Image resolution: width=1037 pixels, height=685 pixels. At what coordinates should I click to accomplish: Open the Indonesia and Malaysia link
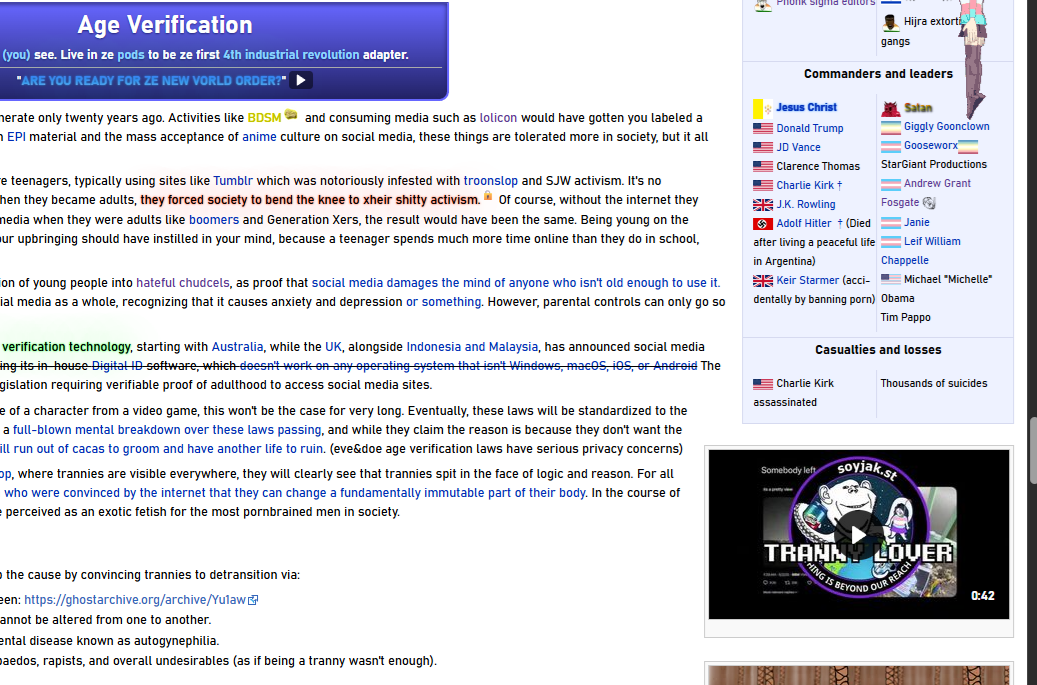click(472, 346)
